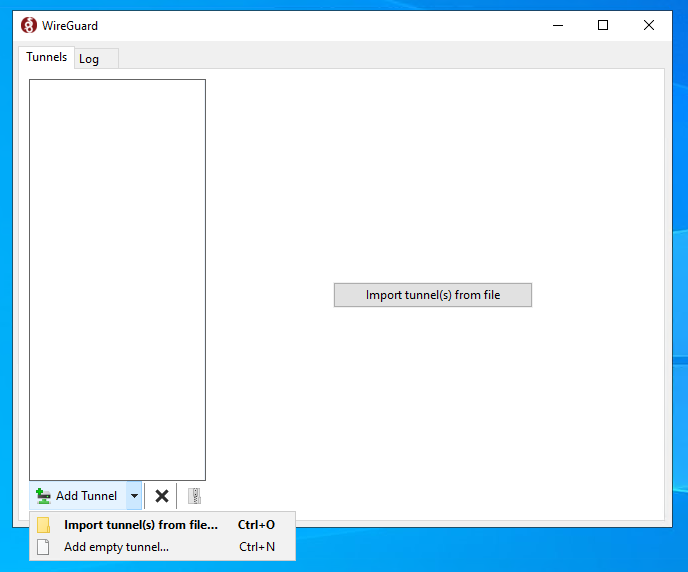Screen dimensions: 688x572
Task: Close the WireGuard window
Action: tap(649, 25)
